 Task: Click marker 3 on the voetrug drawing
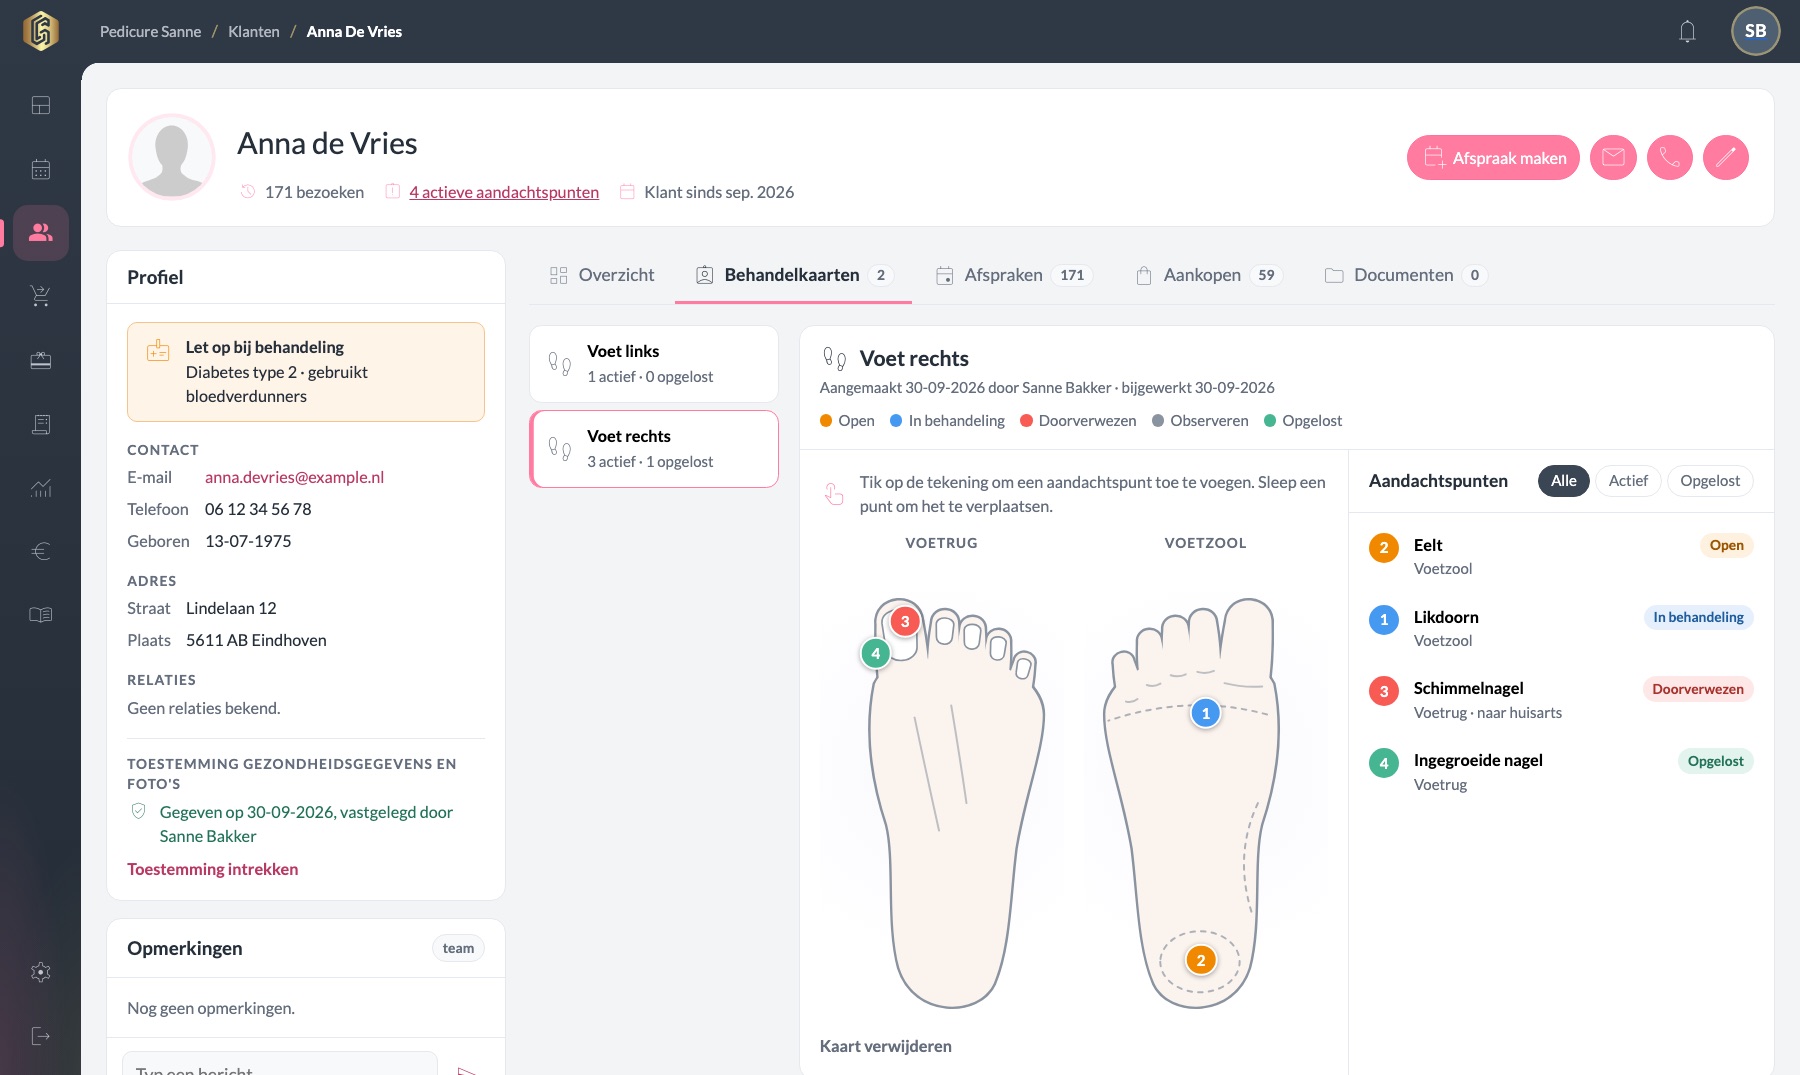coord(905,621)
